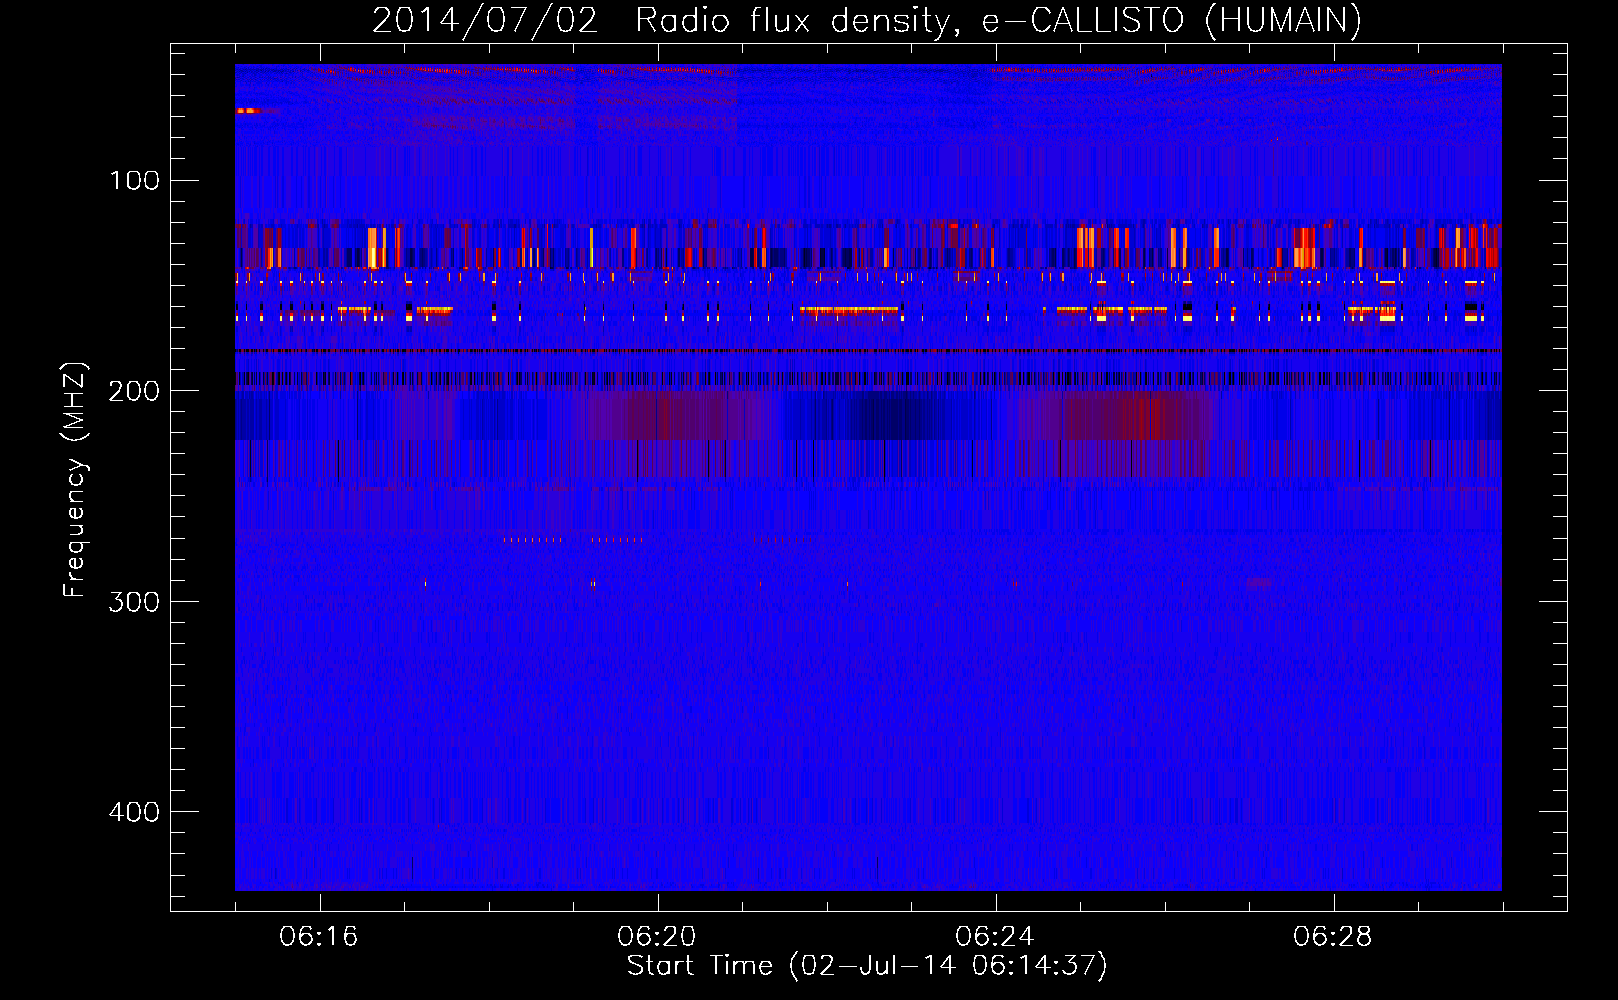The height and width of the screenshot is (1000, 1618).
Task: Click the '06:24' time tick label
Action: [995, 936]
